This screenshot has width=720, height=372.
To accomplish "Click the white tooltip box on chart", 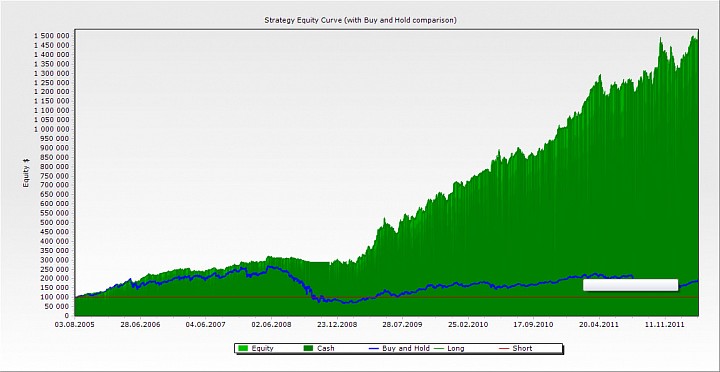I will [x=630, y=285].
